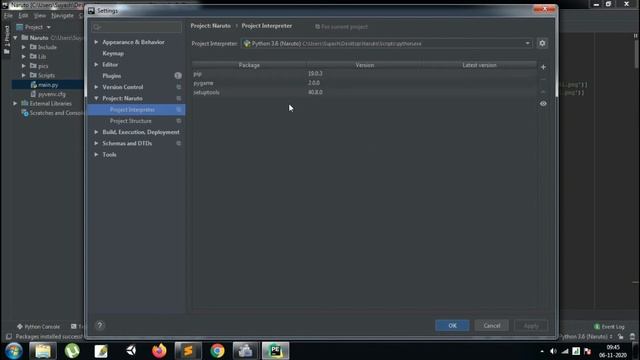640x360 pixels.
Task: Select setuptools package row
Action: click(x=364, y=92)
